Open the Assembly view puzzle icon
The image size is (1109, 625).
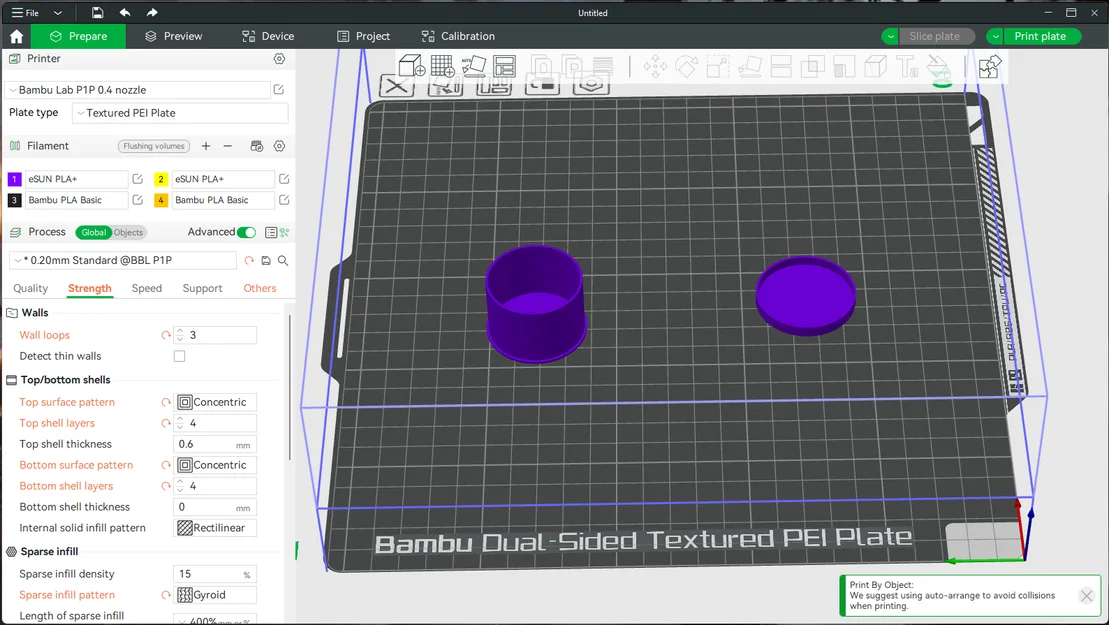pyautogui.click(x=990, y=67)
